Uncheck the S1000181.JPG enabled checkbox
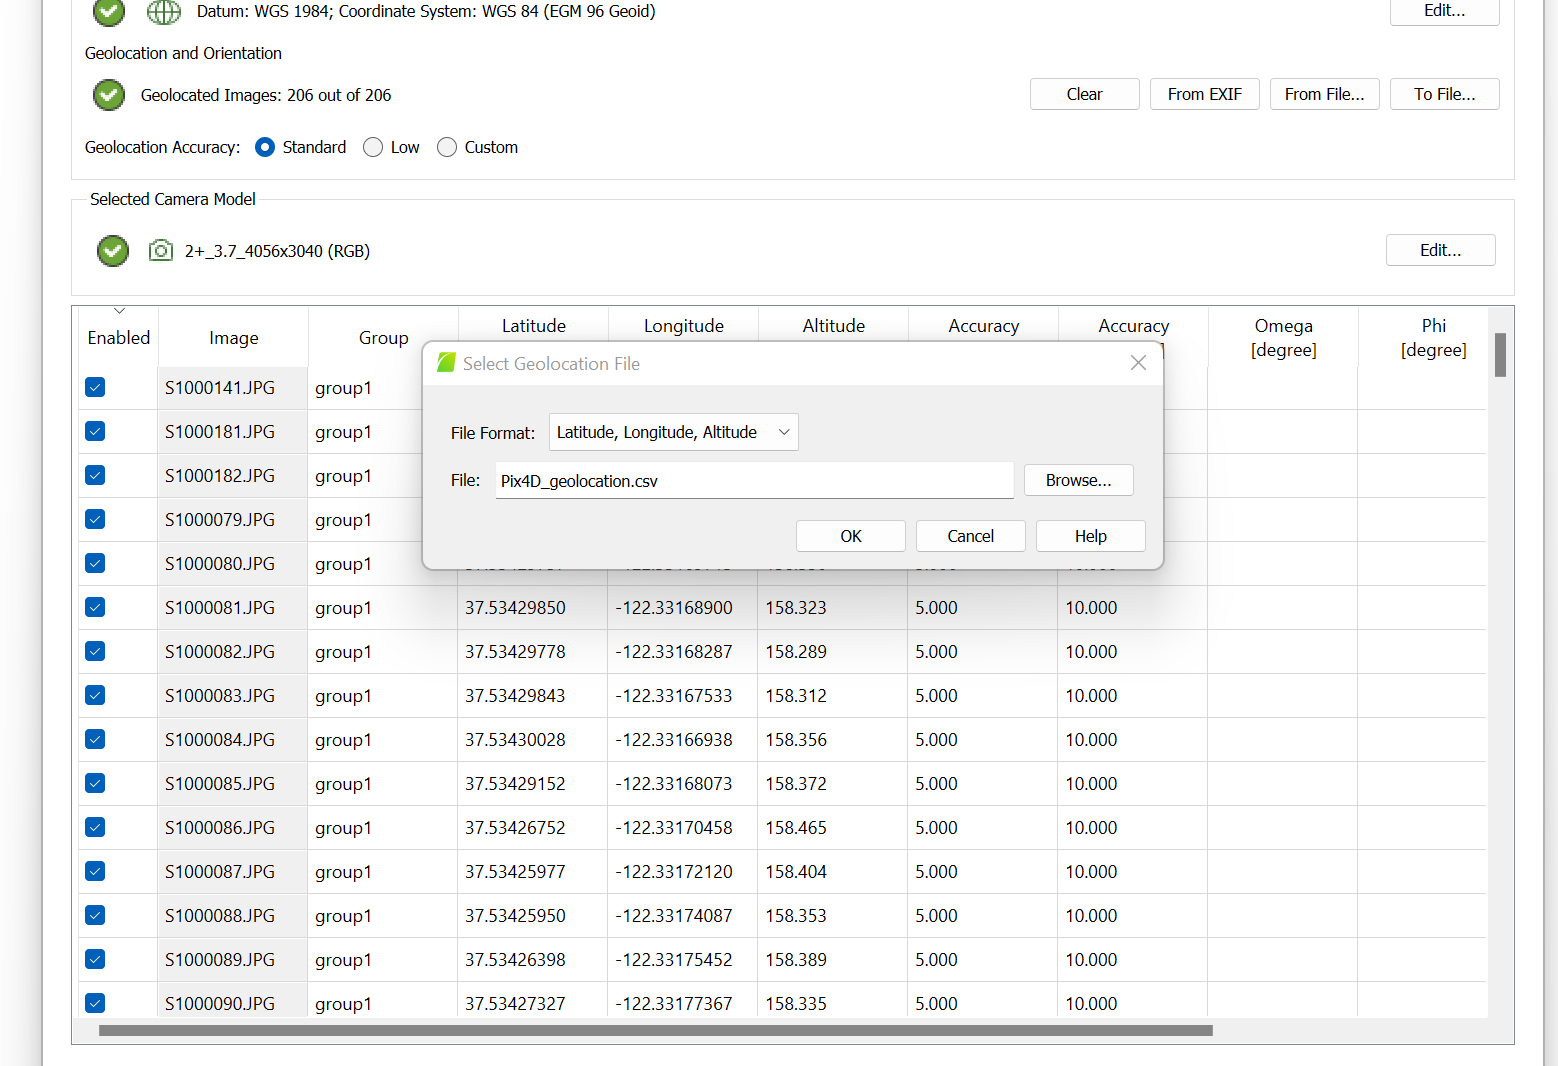The height and width of the screenshot is (1066, 1558). (95, 431)
